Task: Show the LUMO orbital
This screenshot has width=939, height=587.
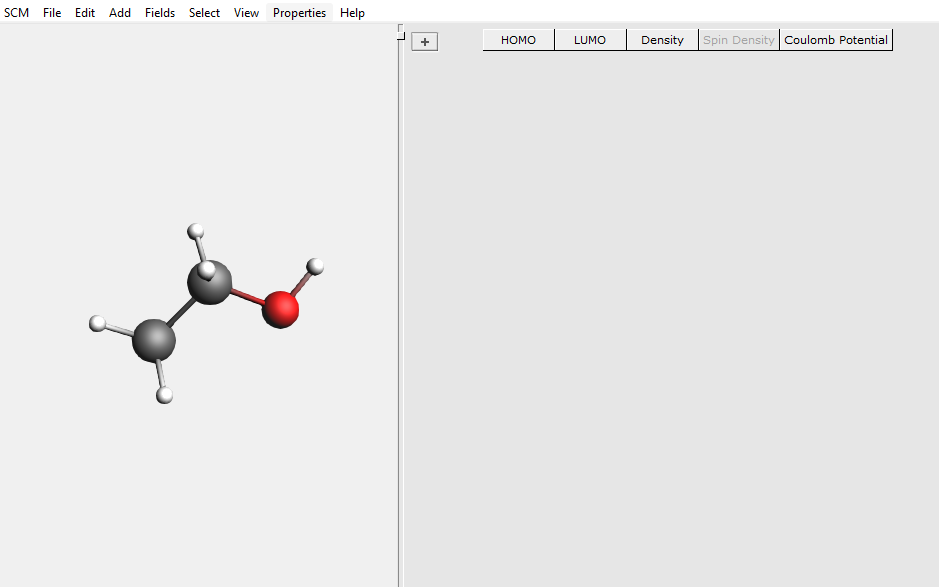Action: coord(590,40)
